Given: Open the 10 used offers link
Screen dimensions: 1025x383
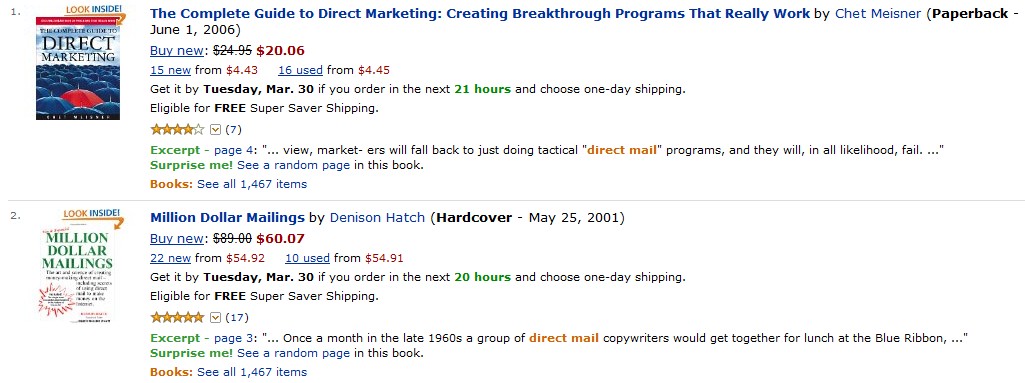Looking at the screenshot, I should click(x=307, y=258).
